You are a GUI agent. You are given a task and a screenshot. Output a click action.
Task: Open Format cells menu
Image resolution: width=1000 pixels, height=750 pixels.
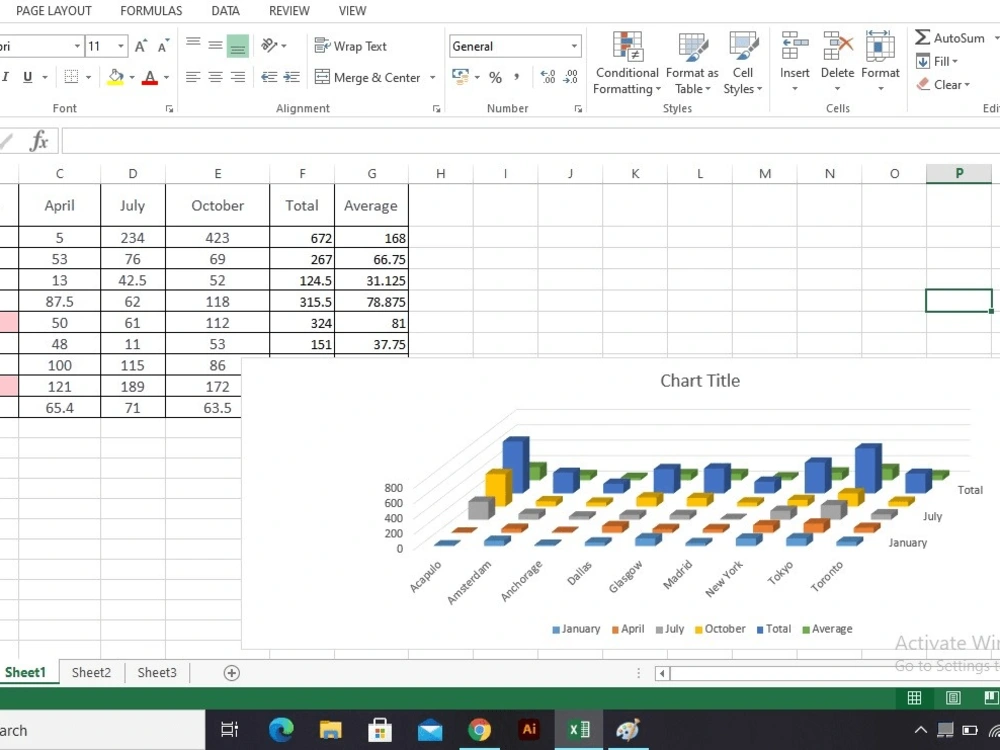point(880,62)
